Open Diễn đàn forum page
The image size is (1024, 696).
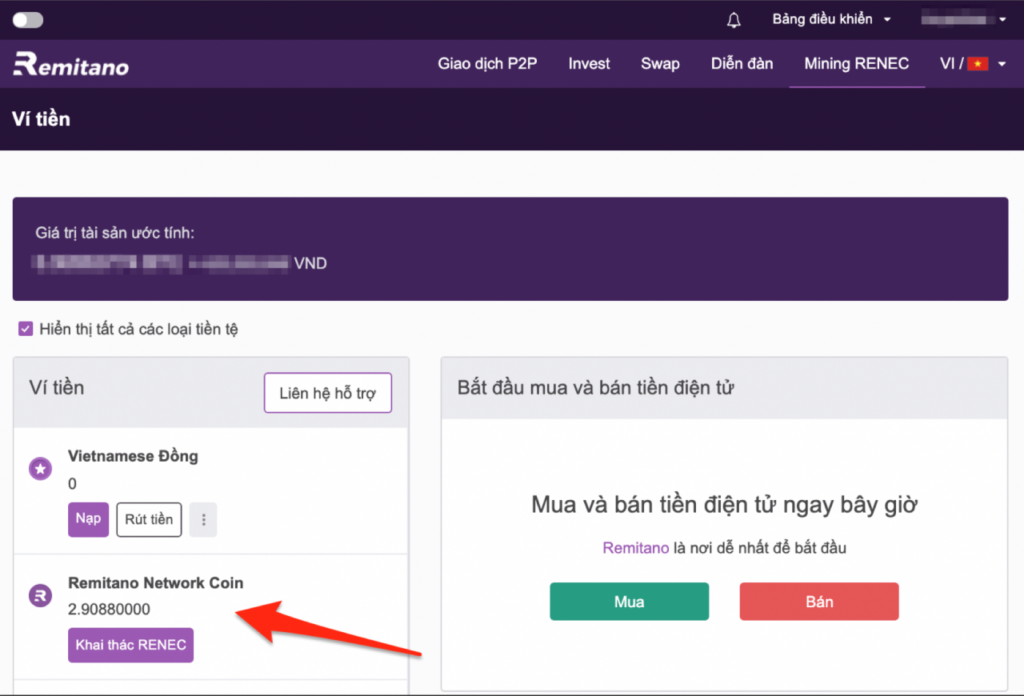742,64
